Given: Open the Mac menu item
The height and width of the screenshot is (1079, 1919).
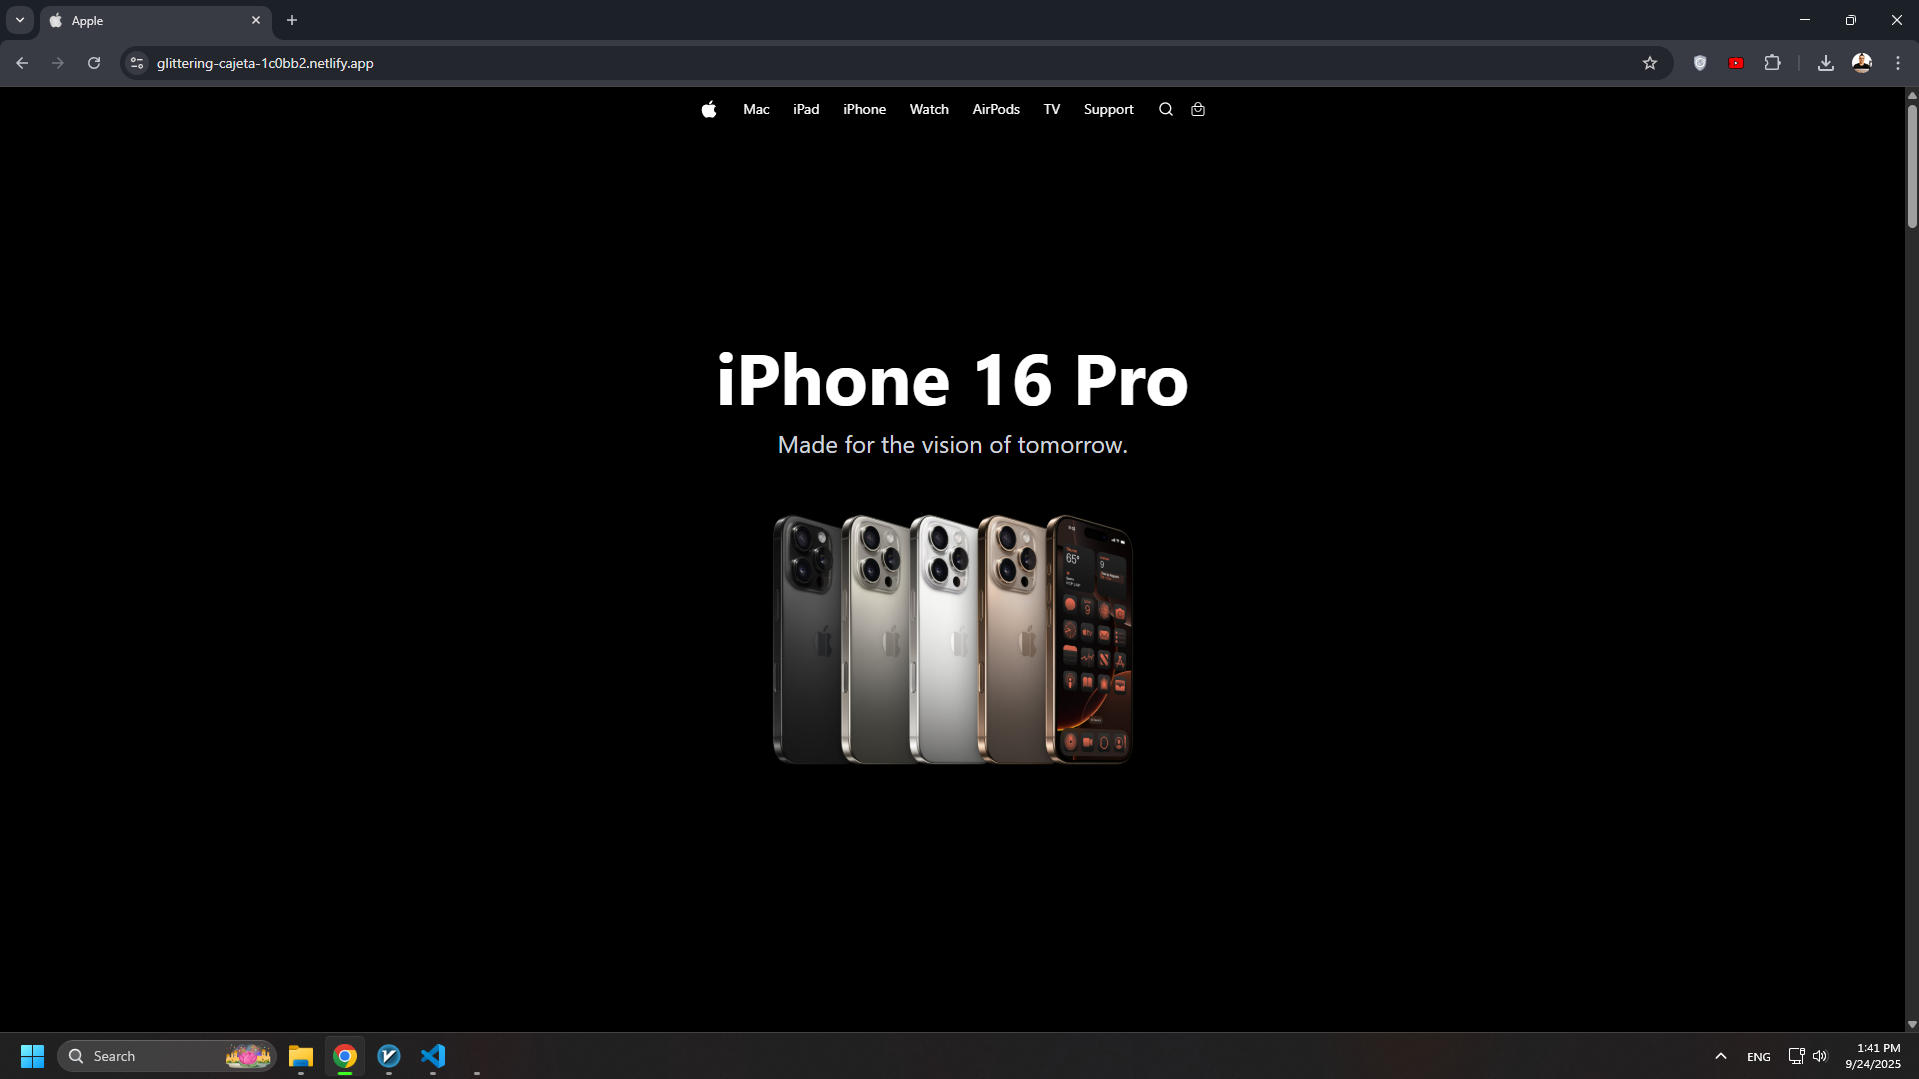Looking at the screenshot, I should [756, 110].
